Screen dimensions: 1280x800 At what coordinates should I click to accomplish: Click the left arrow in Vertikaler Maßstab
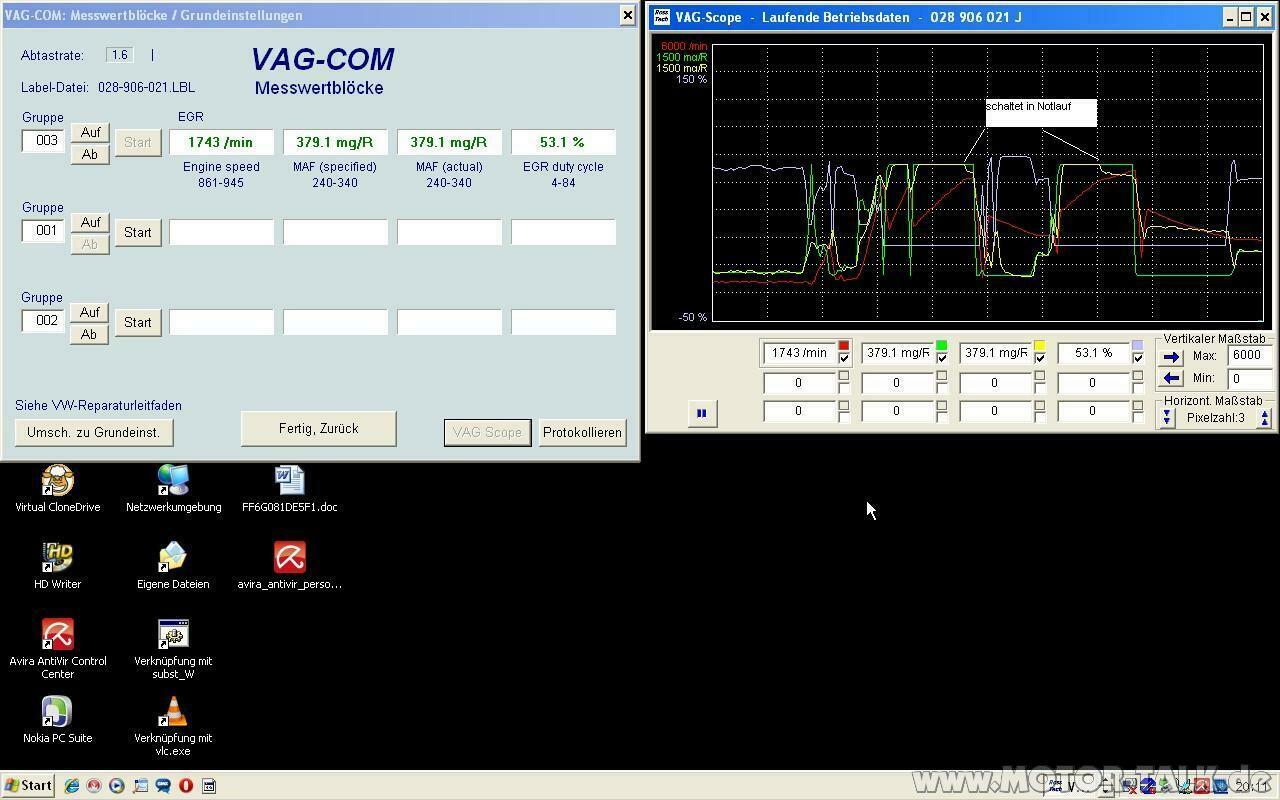1172,379
